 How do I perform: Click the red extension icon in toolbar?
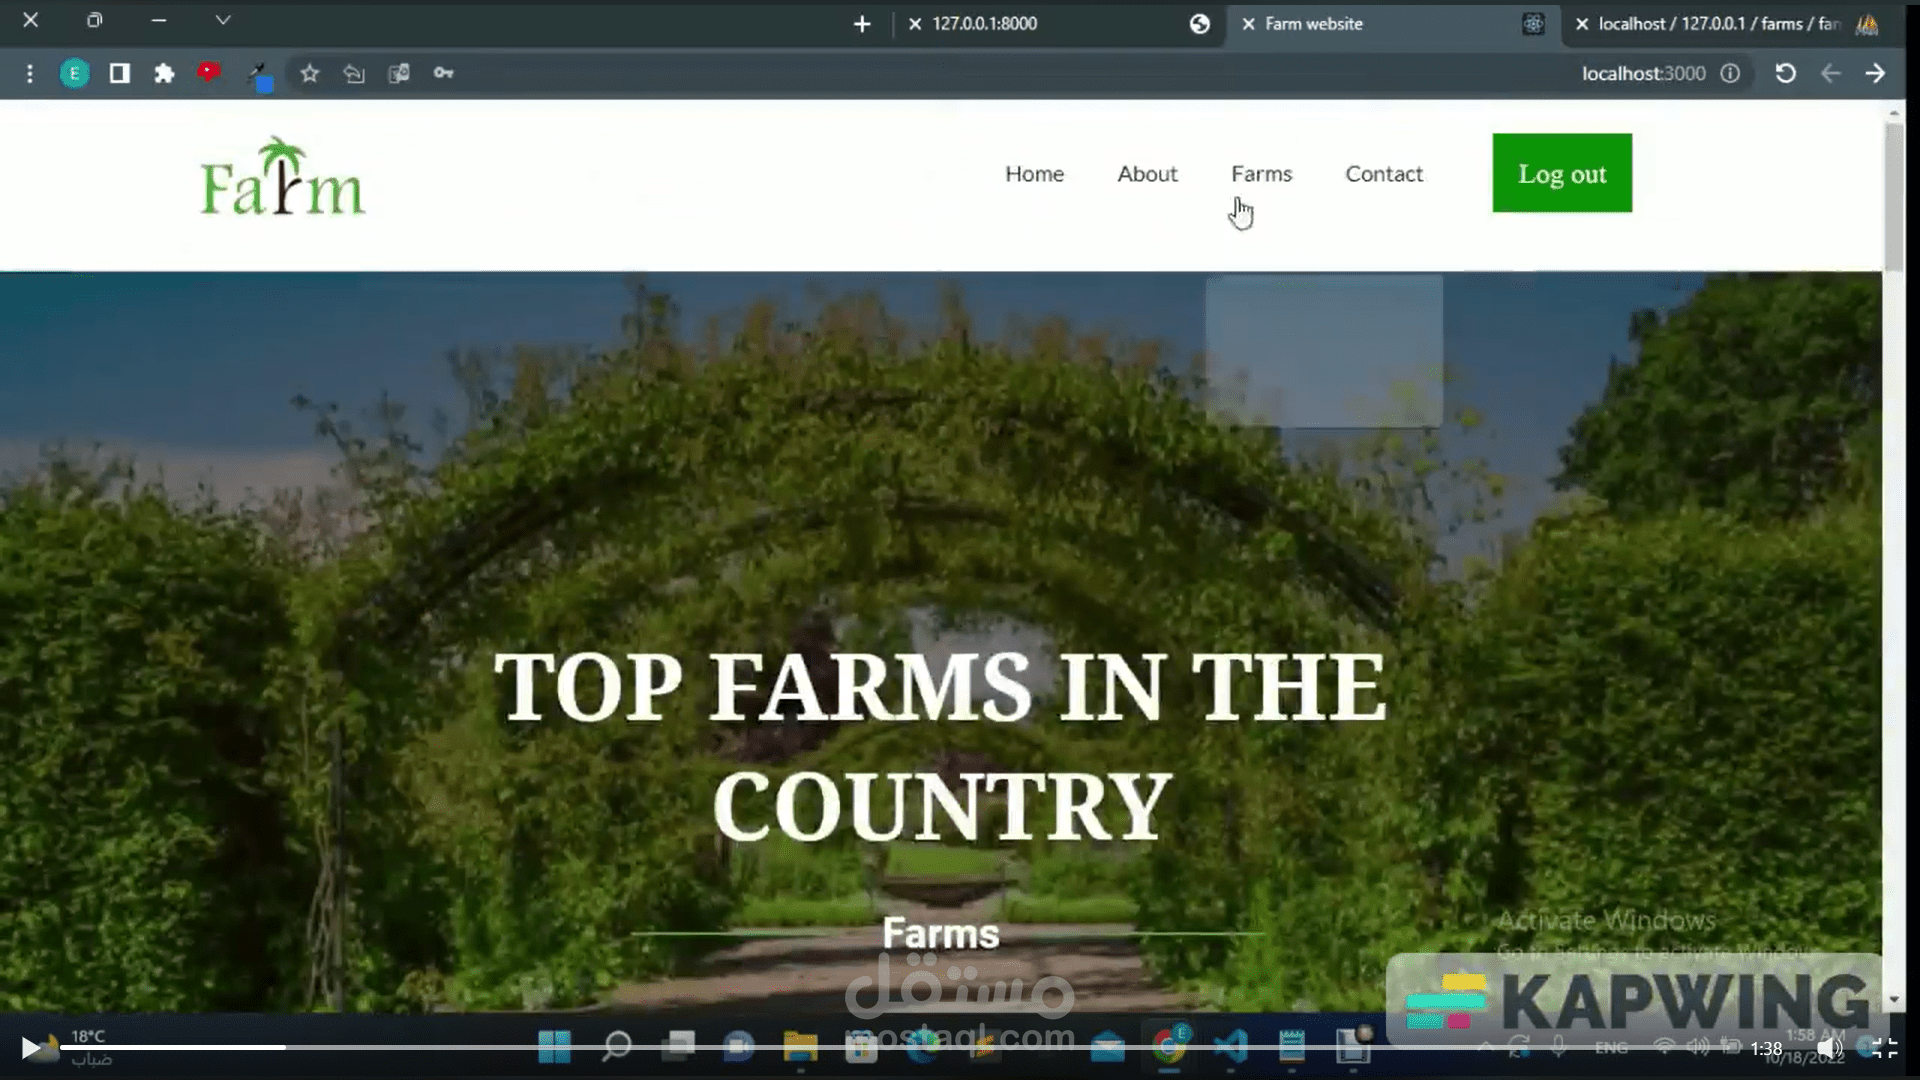click(x=209, y=73)
